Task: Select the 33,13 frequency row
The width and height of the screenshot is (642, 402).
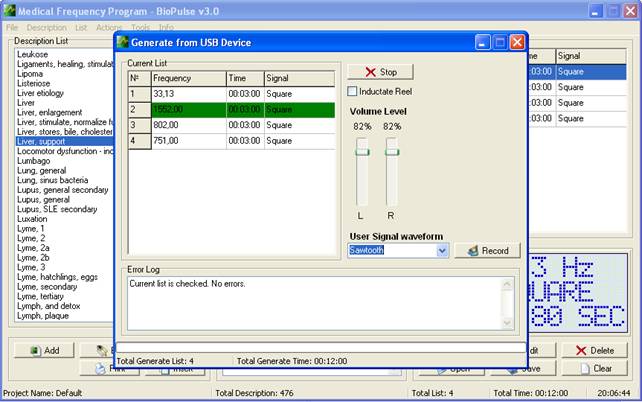Action: tap(231, 94)
